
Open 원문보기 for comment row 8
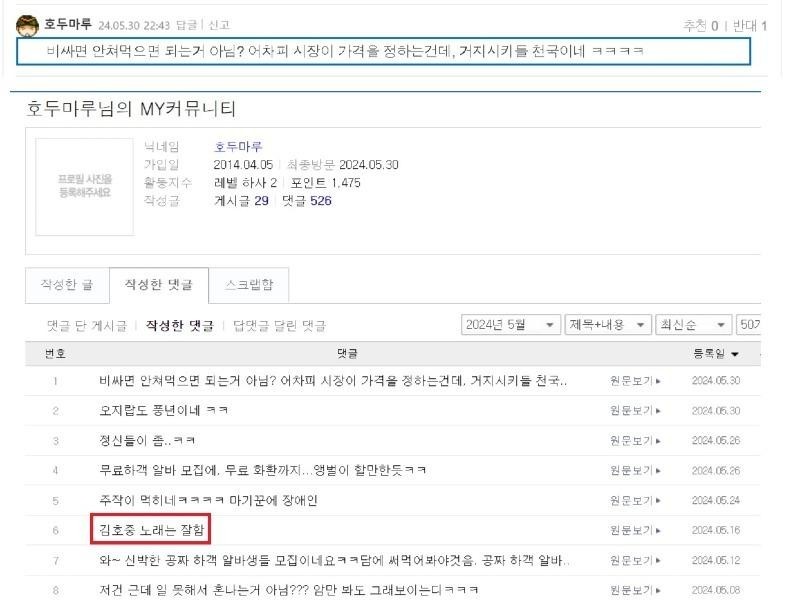[x=635, y=590]
